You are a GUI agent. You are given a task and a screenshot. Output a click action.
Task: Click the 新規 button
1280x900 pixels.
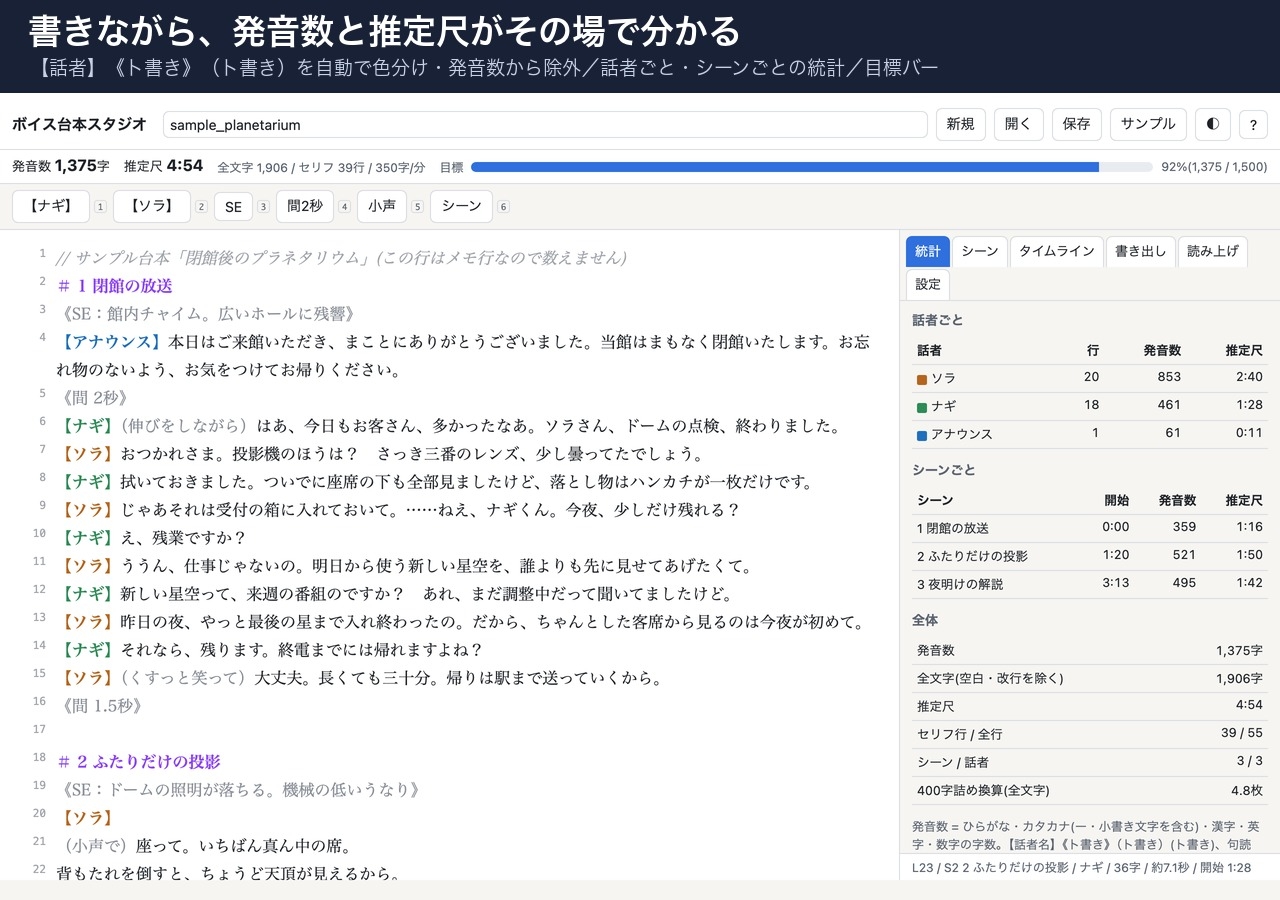click(x=961, y=124)
